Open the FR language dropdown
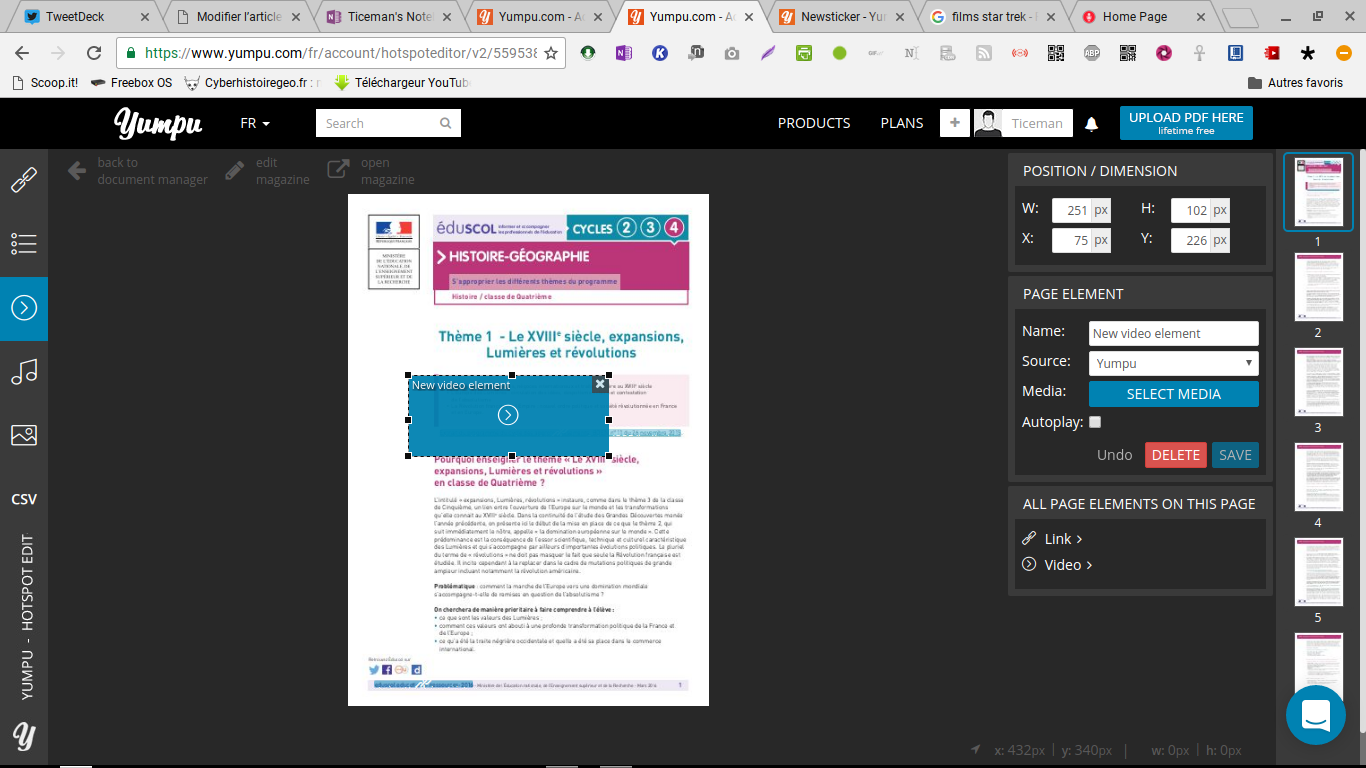The height and width of the screenshot is (768, 1366). pyautogui.click(x=255, y=124)
